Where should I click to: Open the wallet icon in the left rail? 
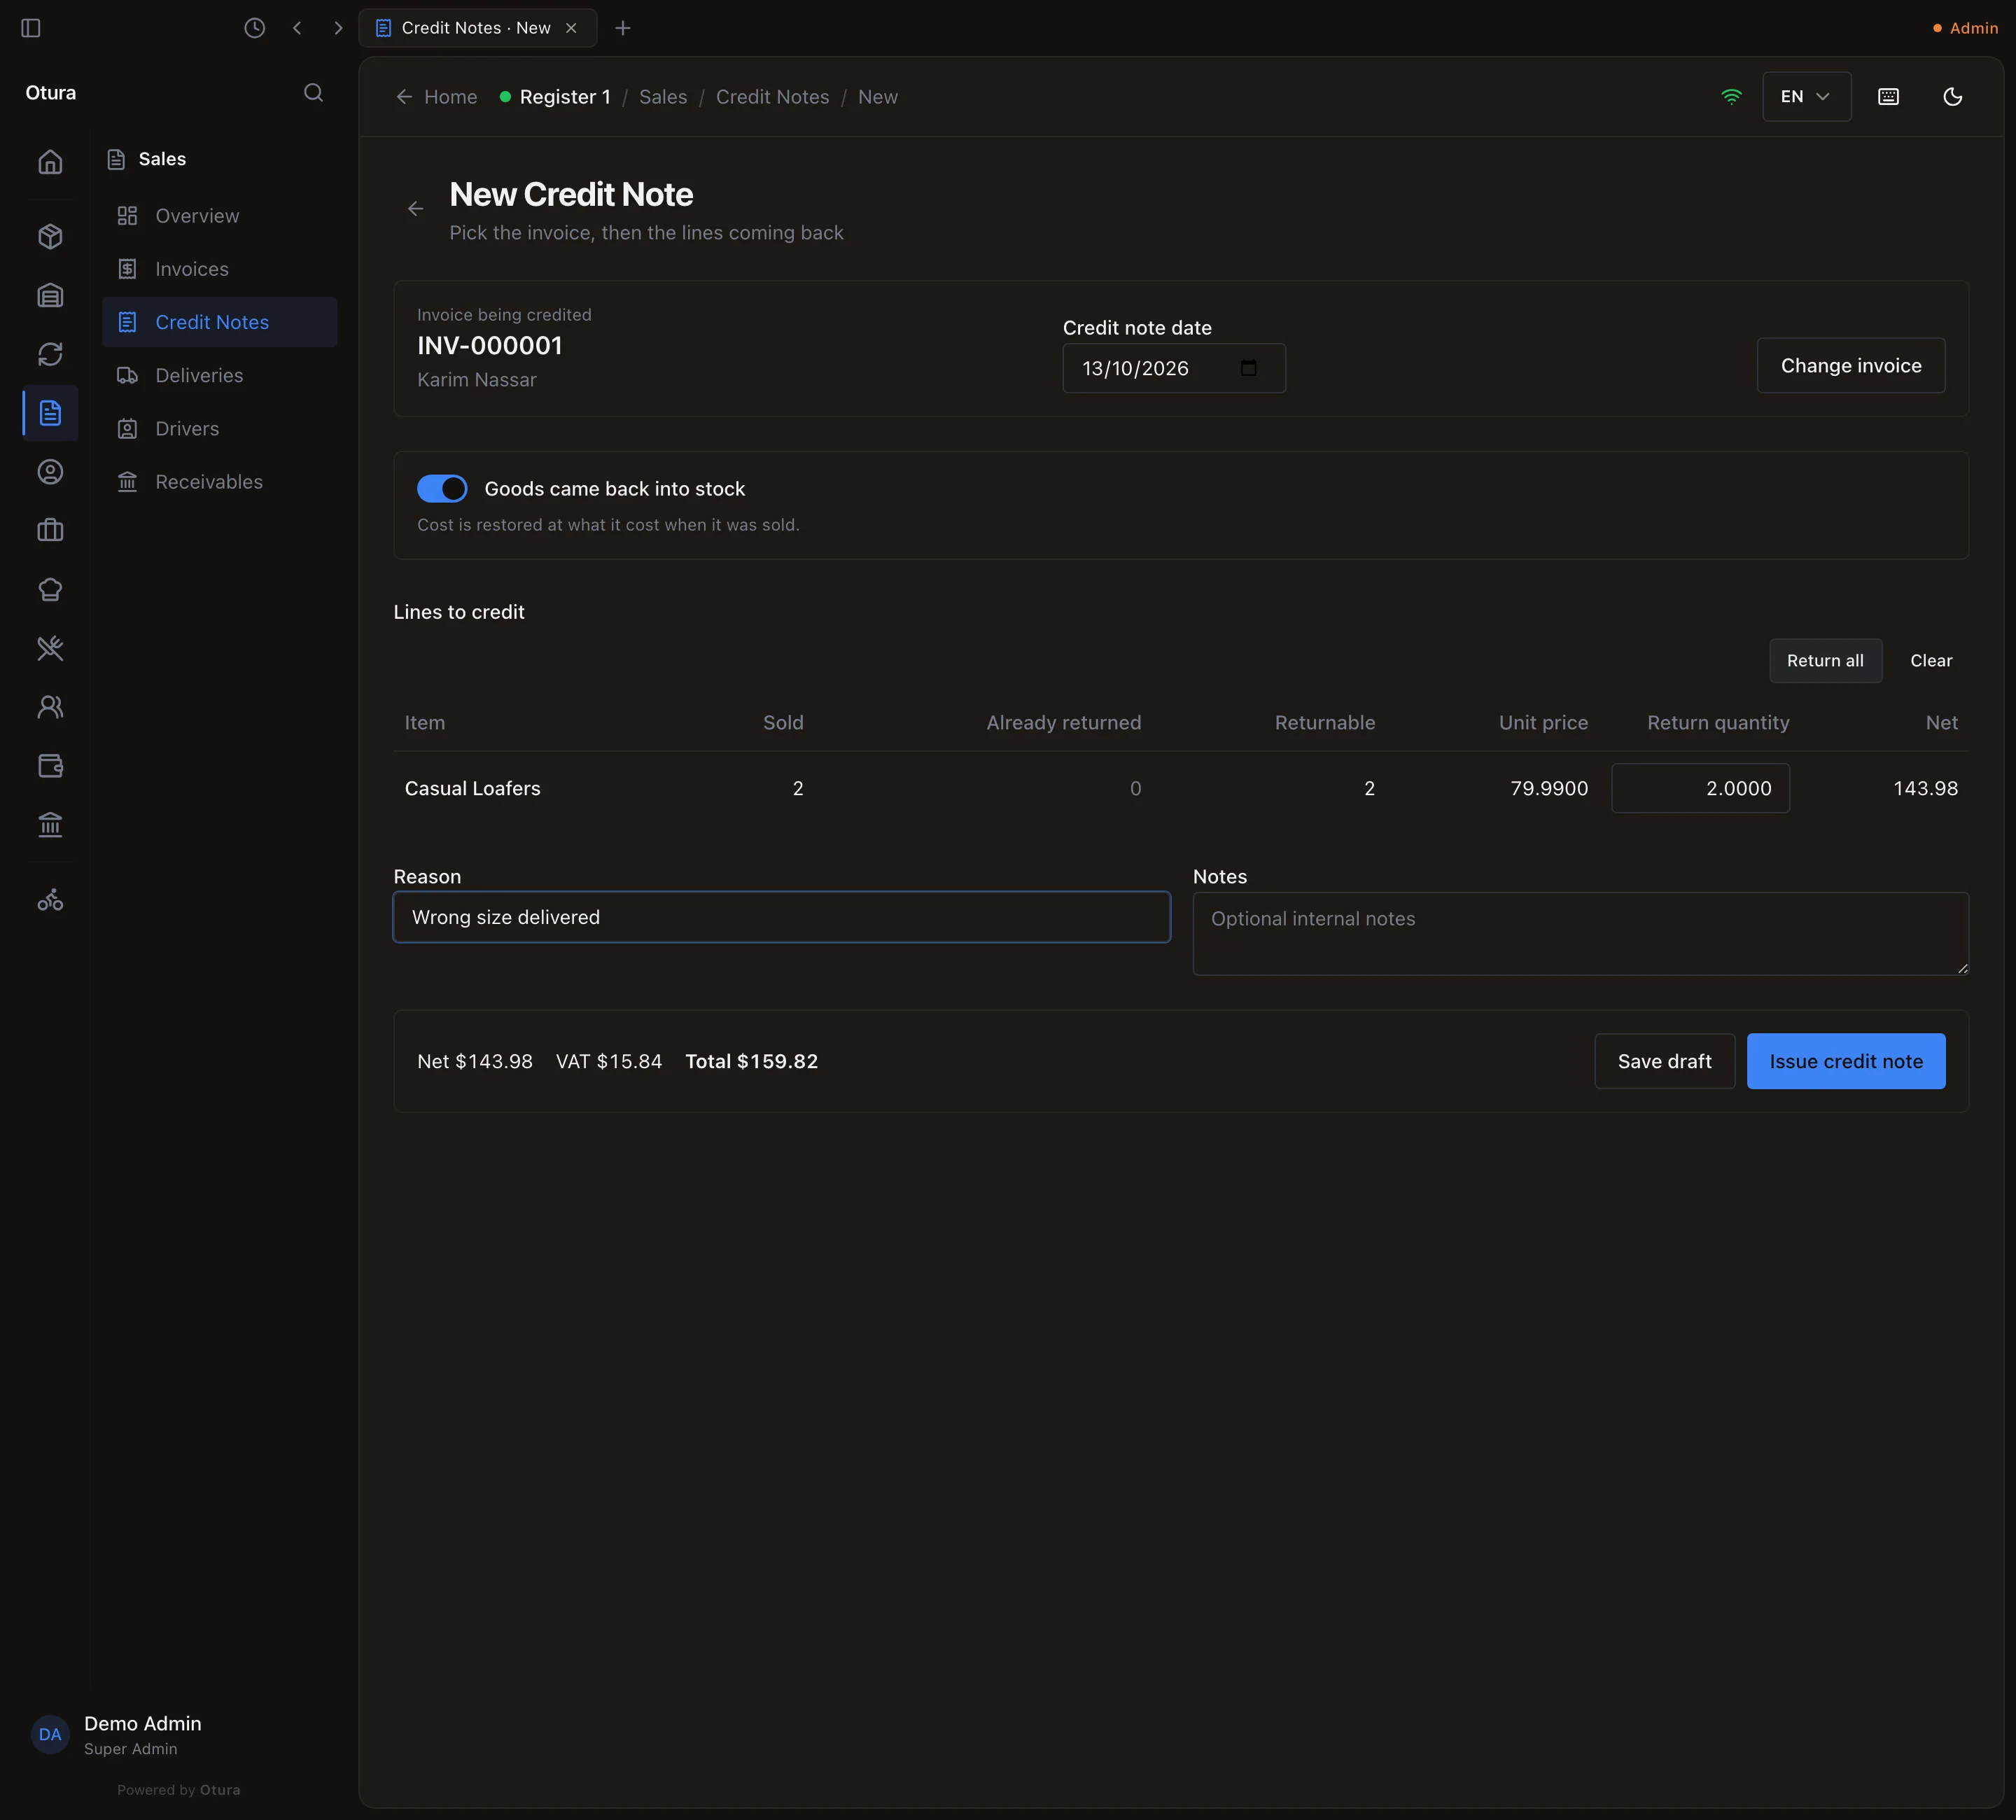50,766
